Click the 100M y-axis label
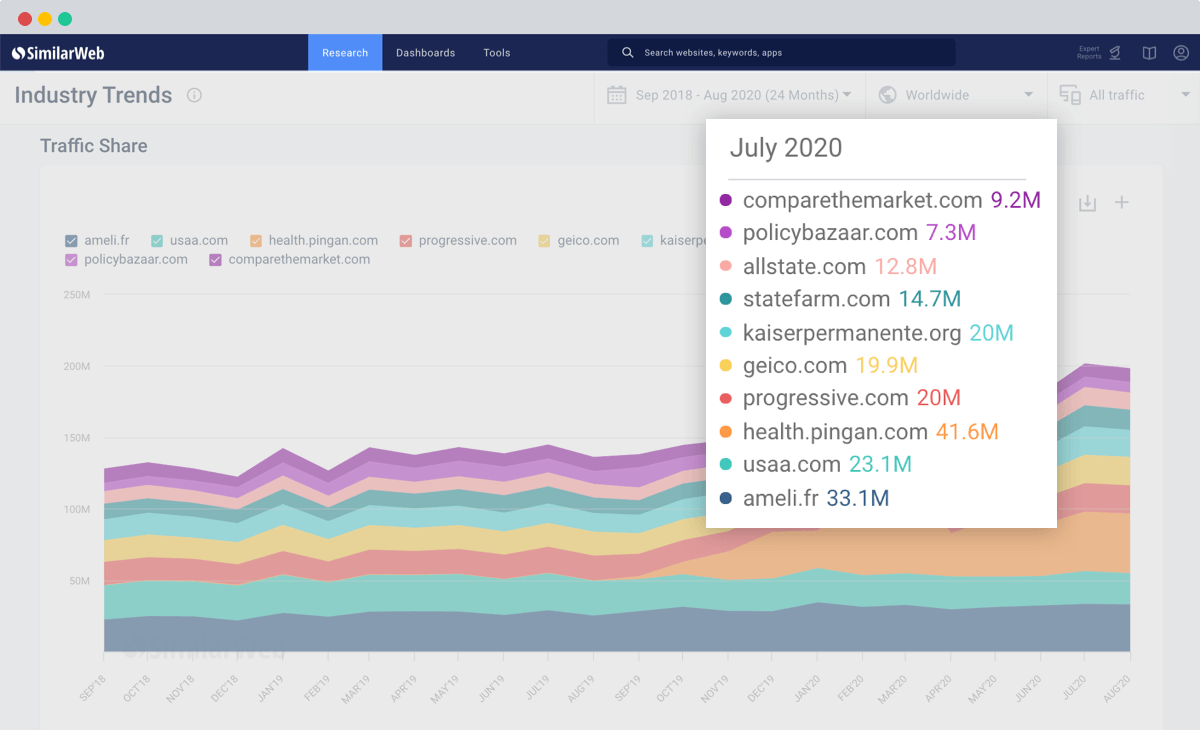 click(77, 509)
